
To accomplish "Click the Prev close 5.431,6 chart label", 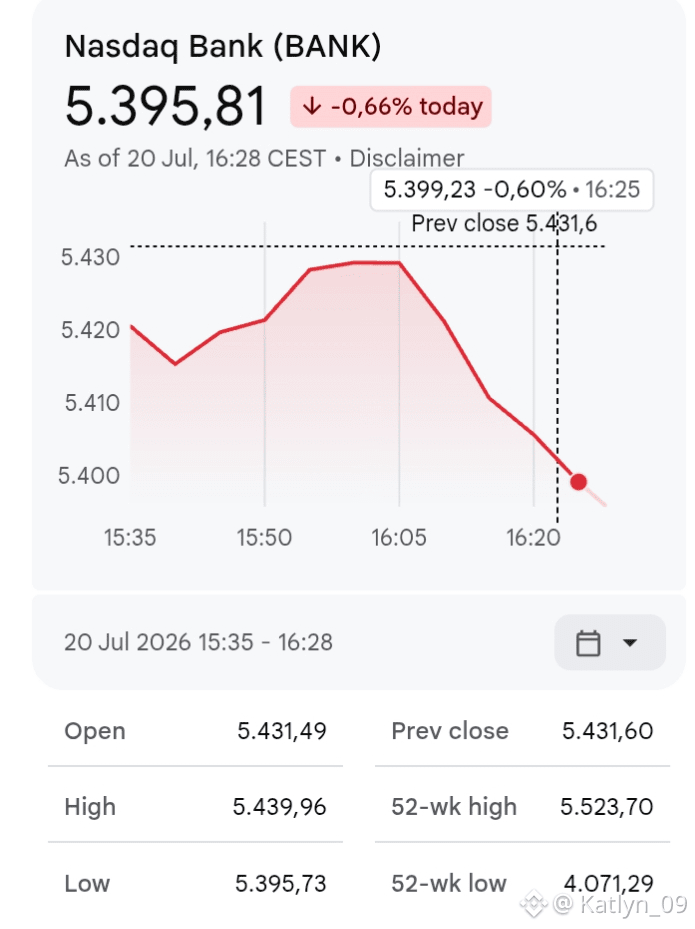I will (x=504, y=223).
